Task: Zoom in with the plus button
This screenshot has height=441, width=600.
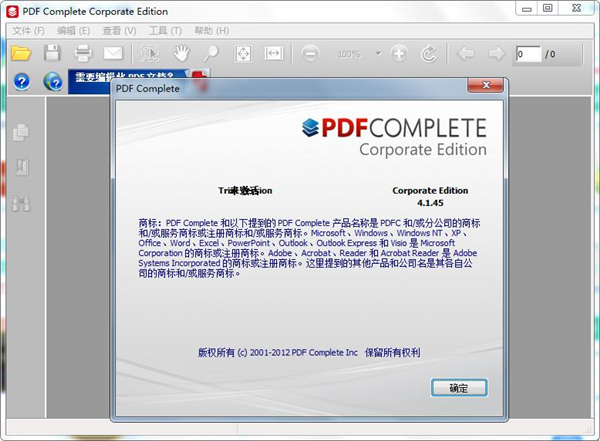Action: (399, 54)
